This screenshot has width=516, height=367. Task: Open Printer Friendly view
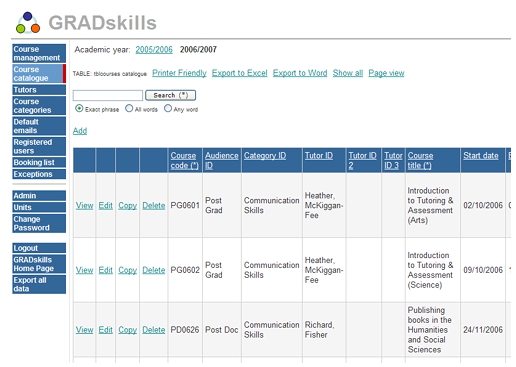point(179,73)
